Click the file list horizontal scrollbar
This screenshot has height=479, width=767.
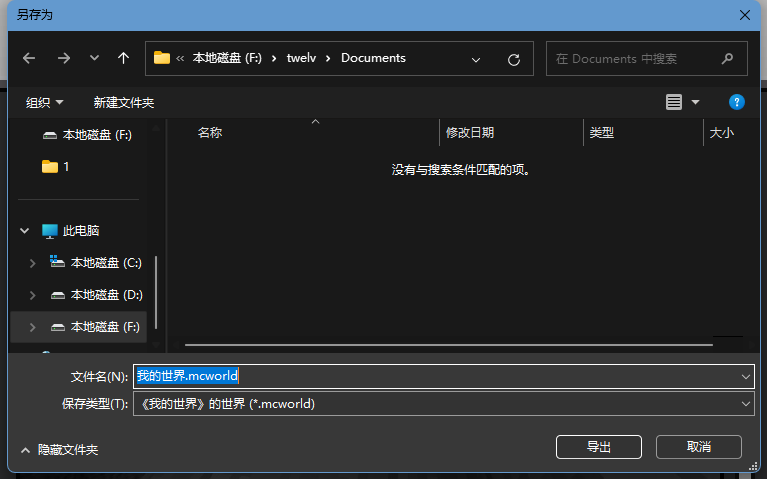coord(449,345)
